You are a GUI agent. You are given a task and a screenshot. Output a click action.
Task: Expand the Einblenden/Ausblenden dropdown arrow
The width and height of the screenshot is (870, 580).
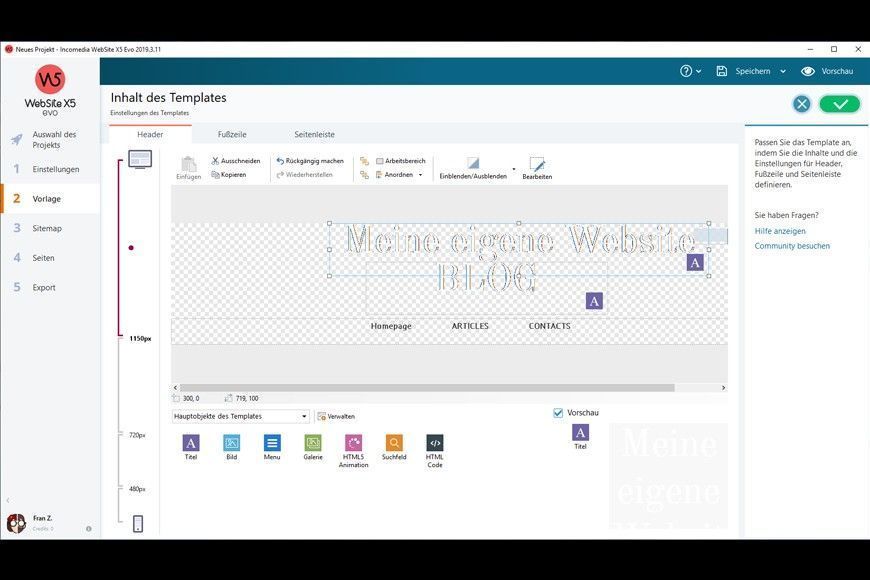(514, 169)
